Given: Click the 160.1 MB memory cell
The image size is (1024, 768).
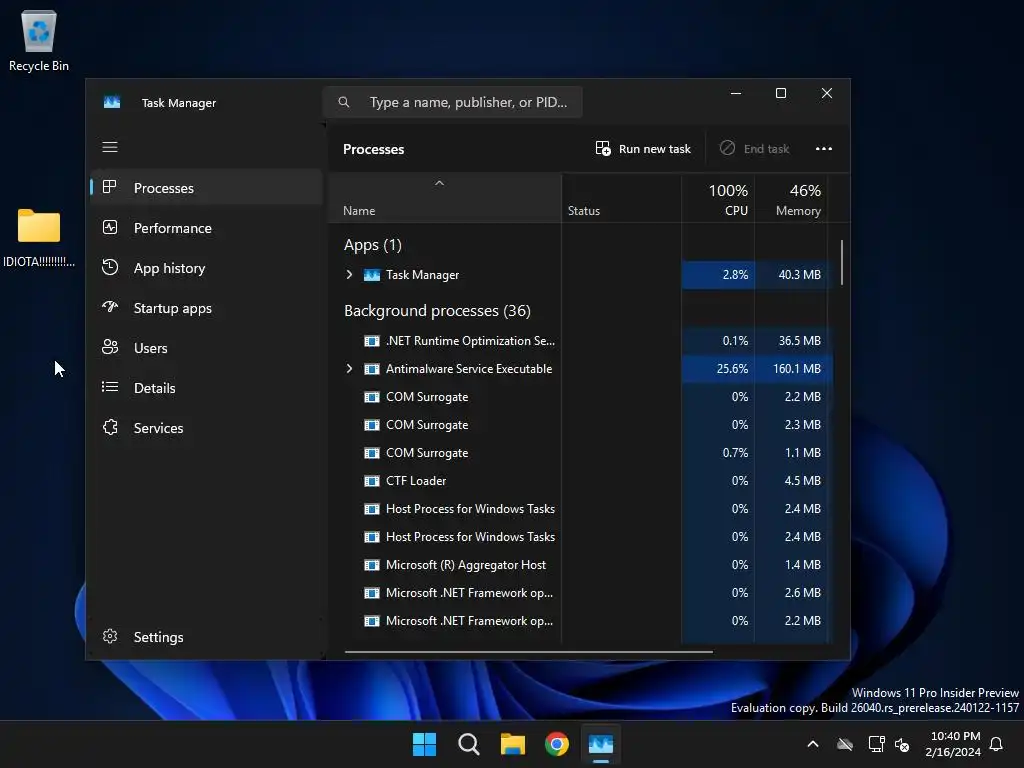Looking at the screenshot, I should tap(792, 369).
